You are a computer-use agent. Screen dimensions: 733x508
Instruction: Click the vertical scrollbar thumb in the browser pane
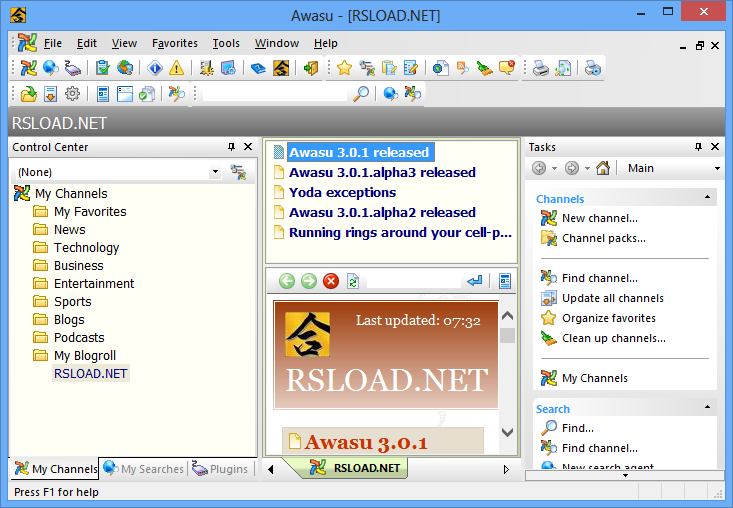[x=507, y=336]
